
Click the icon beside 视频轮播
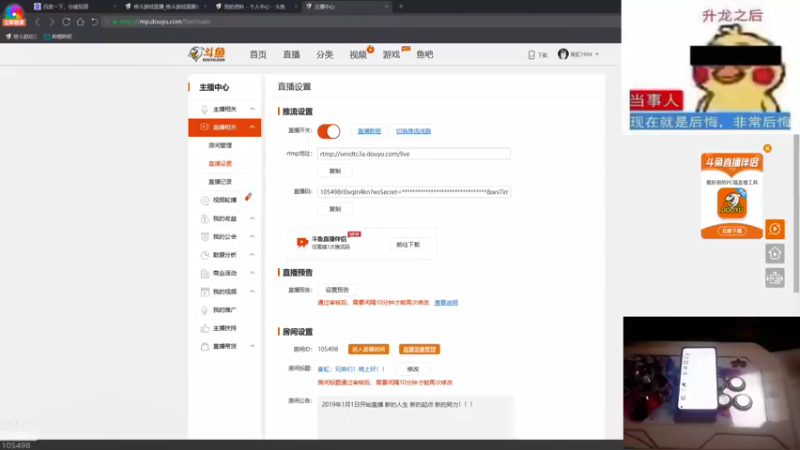pyautogui.click(x=205, y=201)
